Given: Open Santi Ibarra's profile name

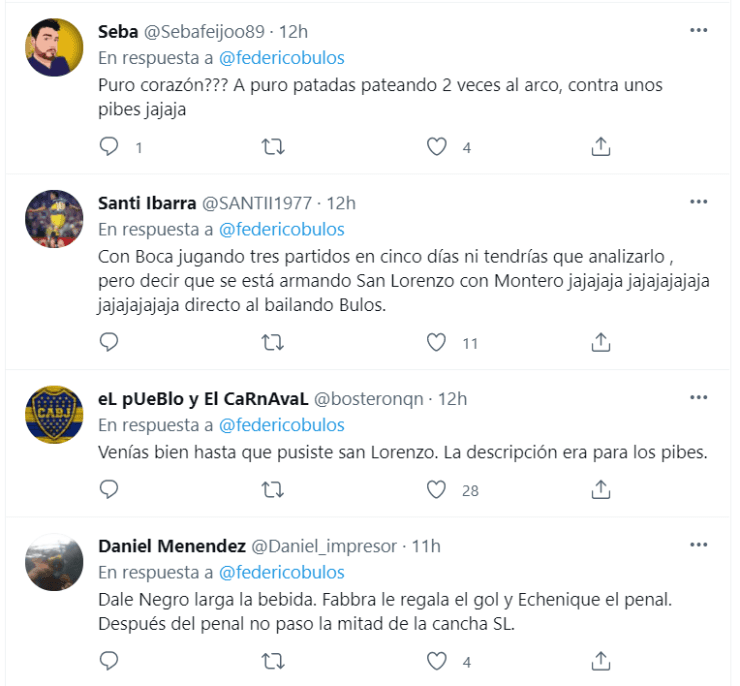Looking at the screenshot, I should click(147, 203).
